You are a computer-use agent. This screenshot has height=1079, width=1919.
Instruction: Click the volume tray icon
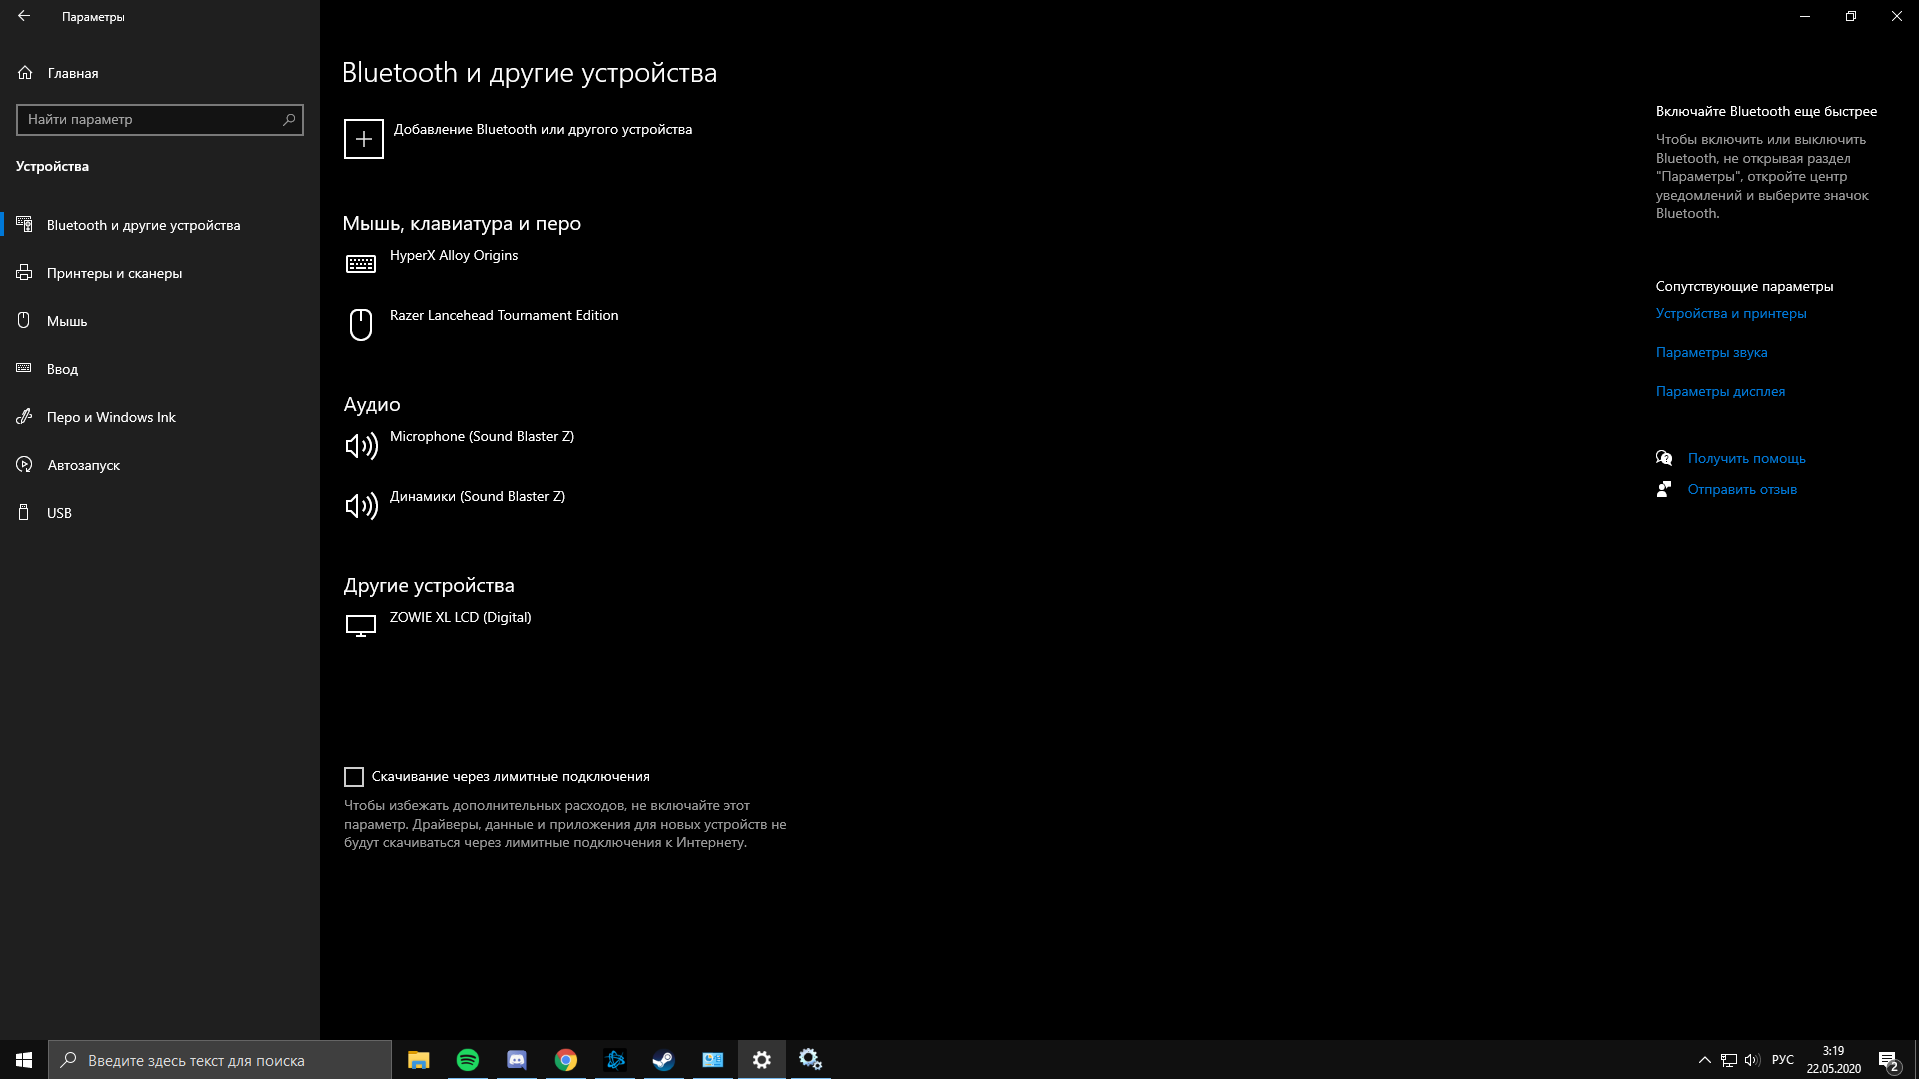pyautogui.click(x=1752, y=1060)
